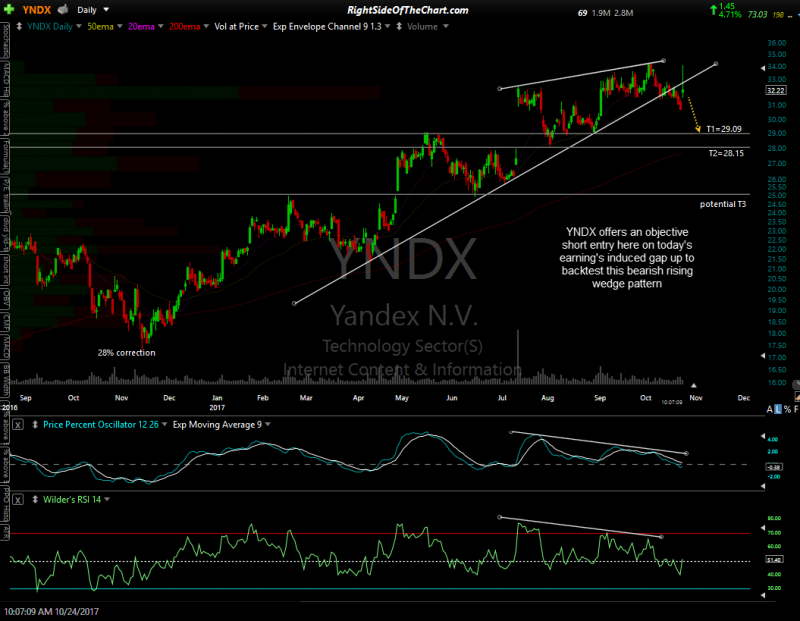The image size is (800, 621).
Task: Click the resize arrows beside Wilder's RSI 14
Action: [x=33, y=499]
